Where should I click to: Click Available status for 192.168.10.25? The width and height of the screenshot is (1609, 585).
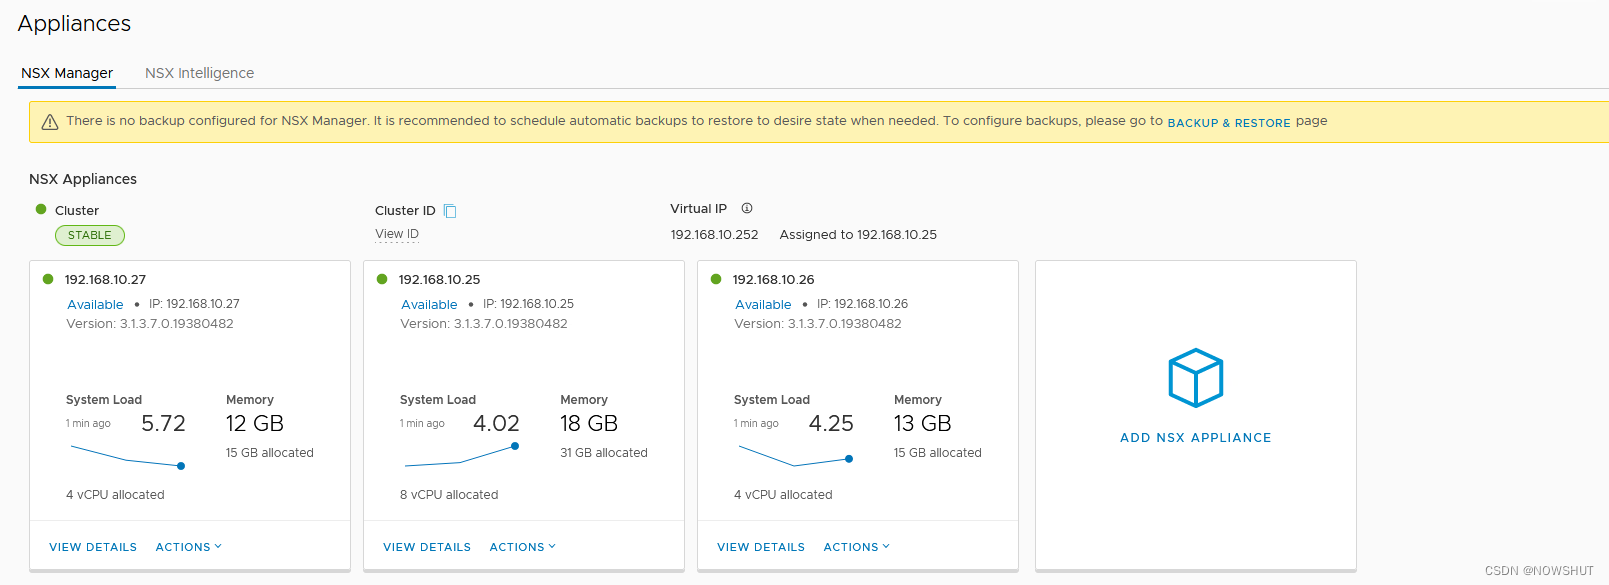point(429,305)
